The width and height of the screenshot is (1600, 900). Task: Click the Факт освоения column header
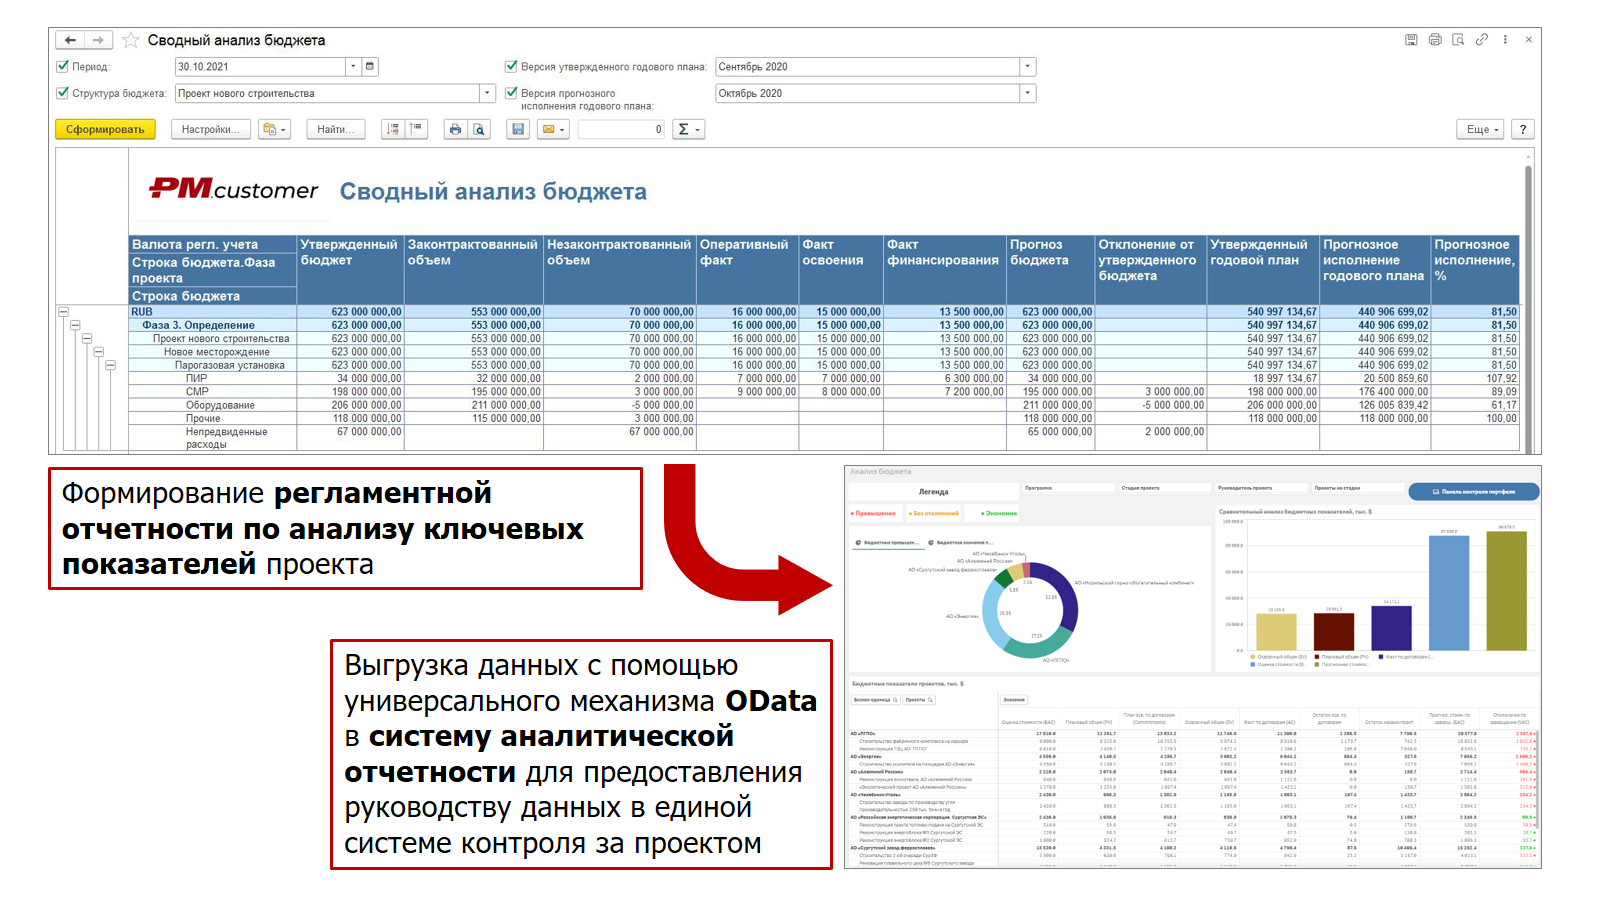(x=842, y=270)
